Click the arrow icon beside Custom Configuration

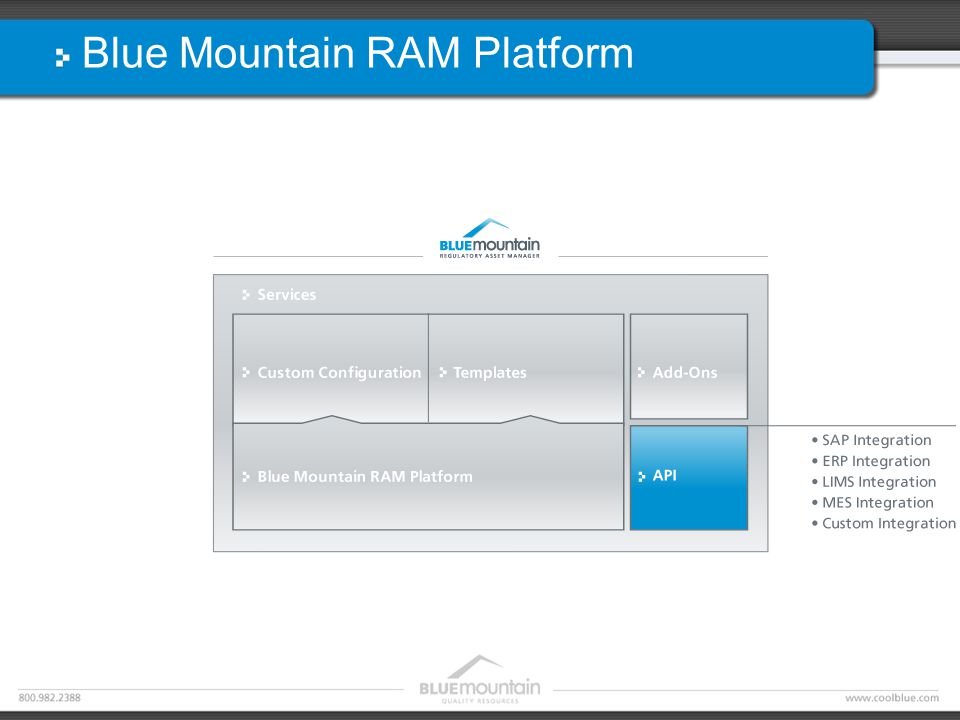coord(246,372)
